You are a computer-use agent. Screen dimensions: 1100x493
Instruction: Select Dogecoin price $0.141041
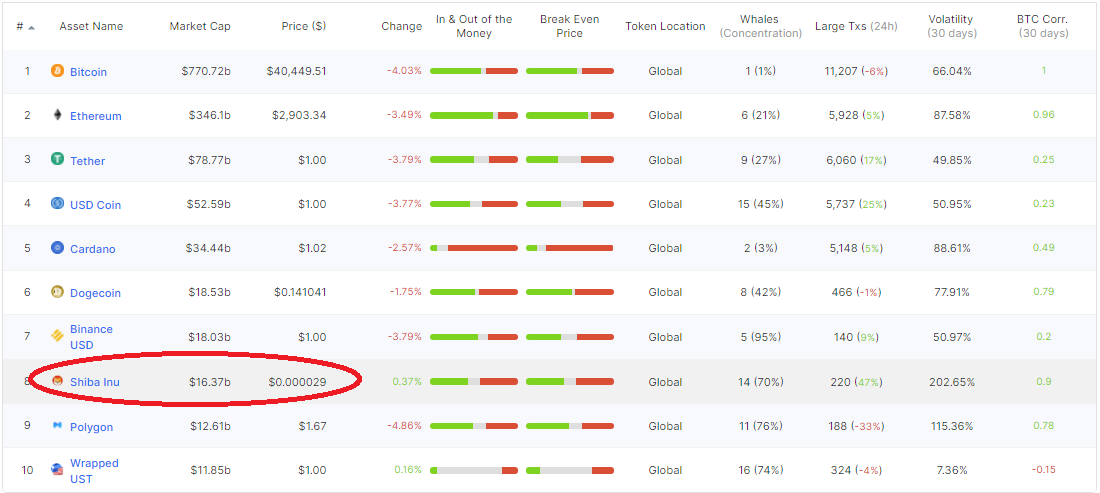[x=300, y=292]
